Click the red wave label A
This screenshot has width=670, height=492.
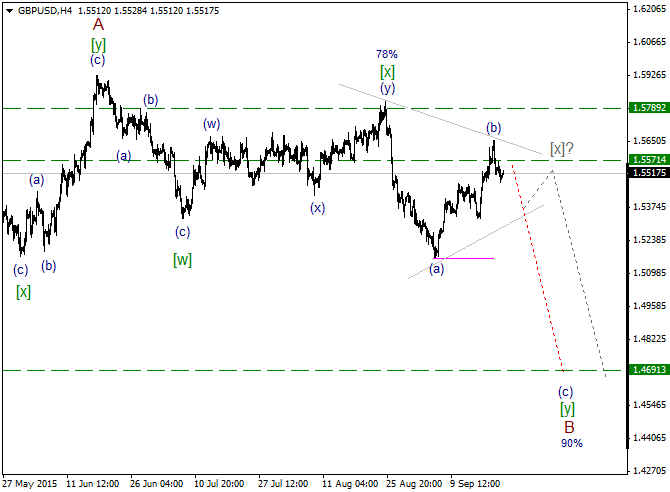pos(98,25)
